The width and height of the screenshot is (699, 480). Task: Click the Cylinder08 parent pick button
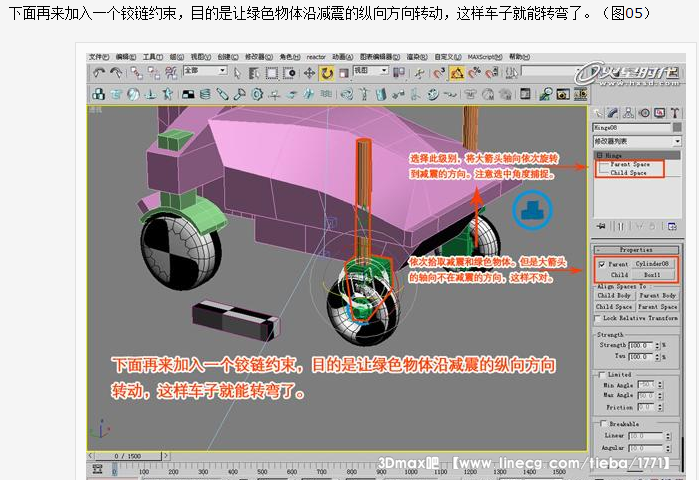pyautogui.click(x=652, y=264)
